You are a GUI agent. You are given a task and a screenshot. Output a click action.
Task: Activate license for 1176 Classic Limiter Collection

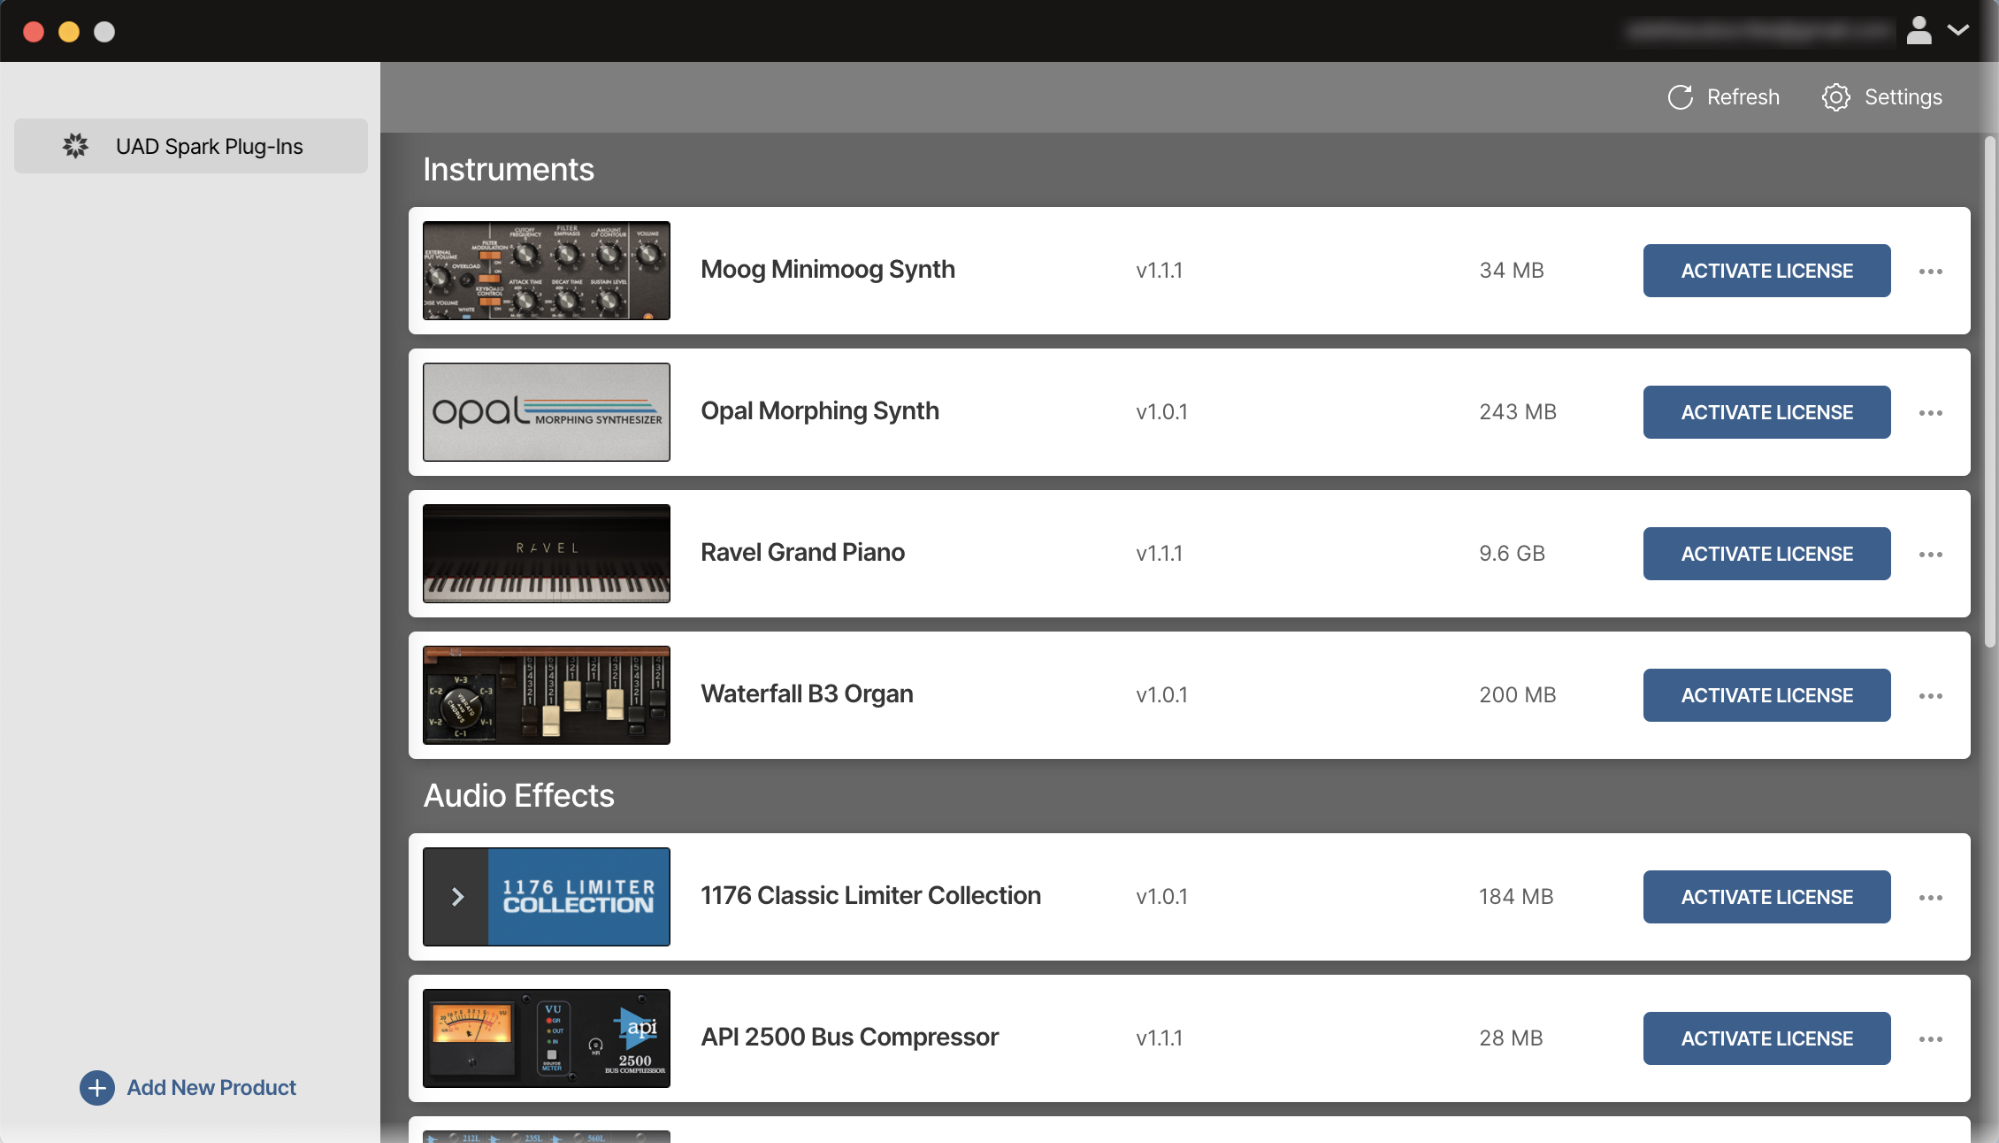tap(1766, 897)
